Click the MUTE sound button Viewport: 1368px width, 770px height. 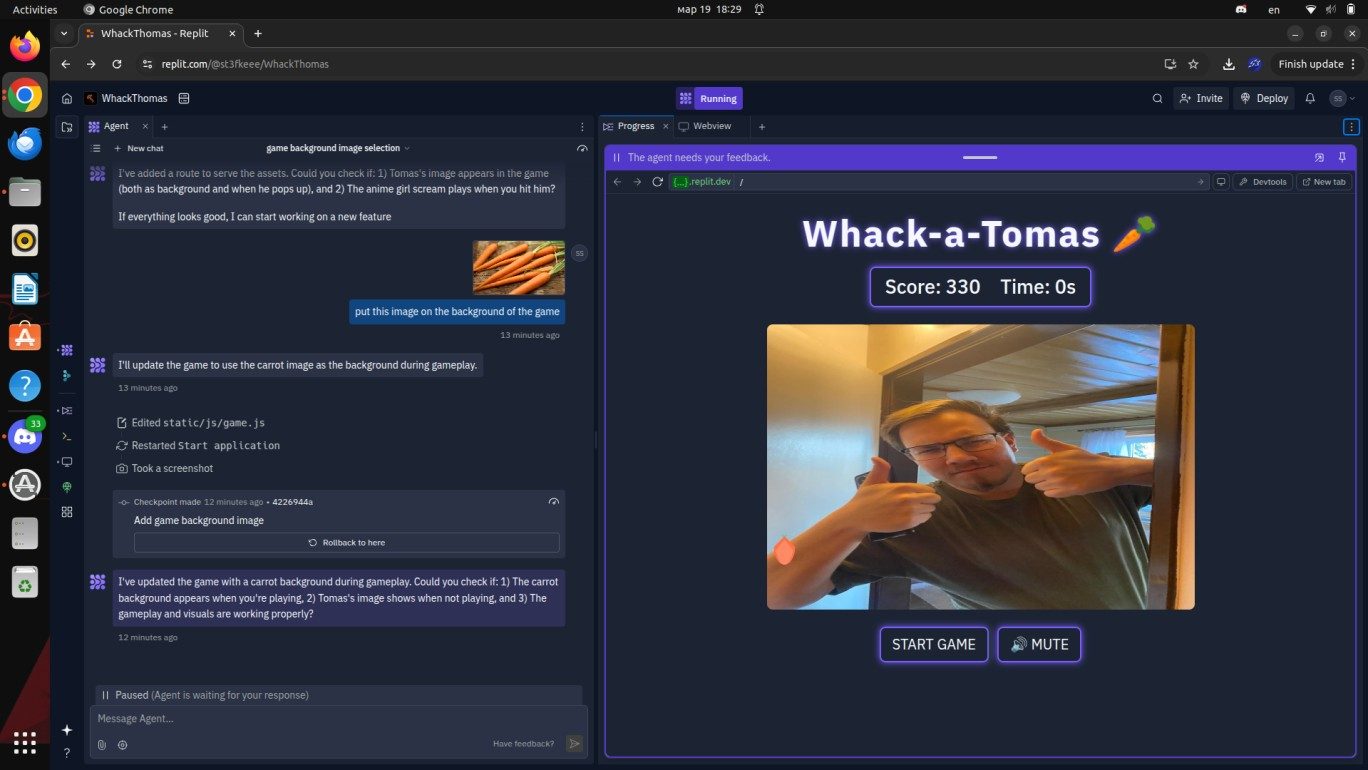(x=1039, y=644)
